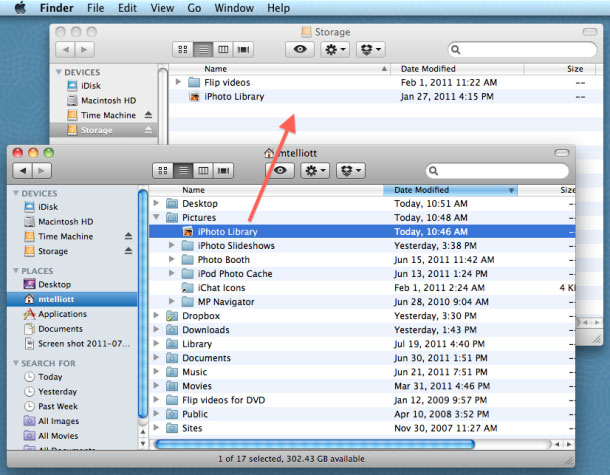610x475 pixels.
Task: Click search field in Storage window
Action: coord(522,49)
